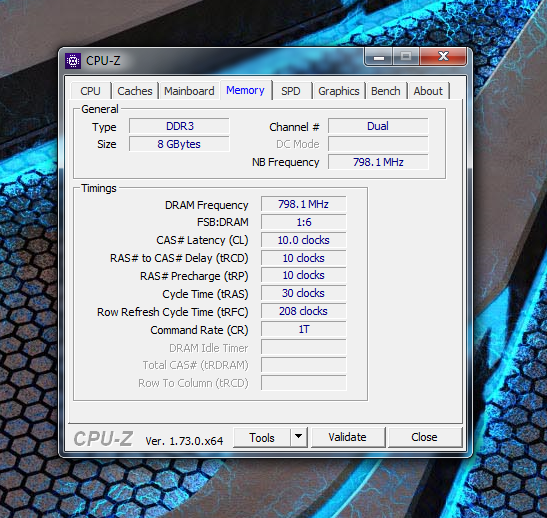The image size is (547, 518).
Task: Click the DDR3 memory type field
Action: pyautogui.click(x=179, y=126)
